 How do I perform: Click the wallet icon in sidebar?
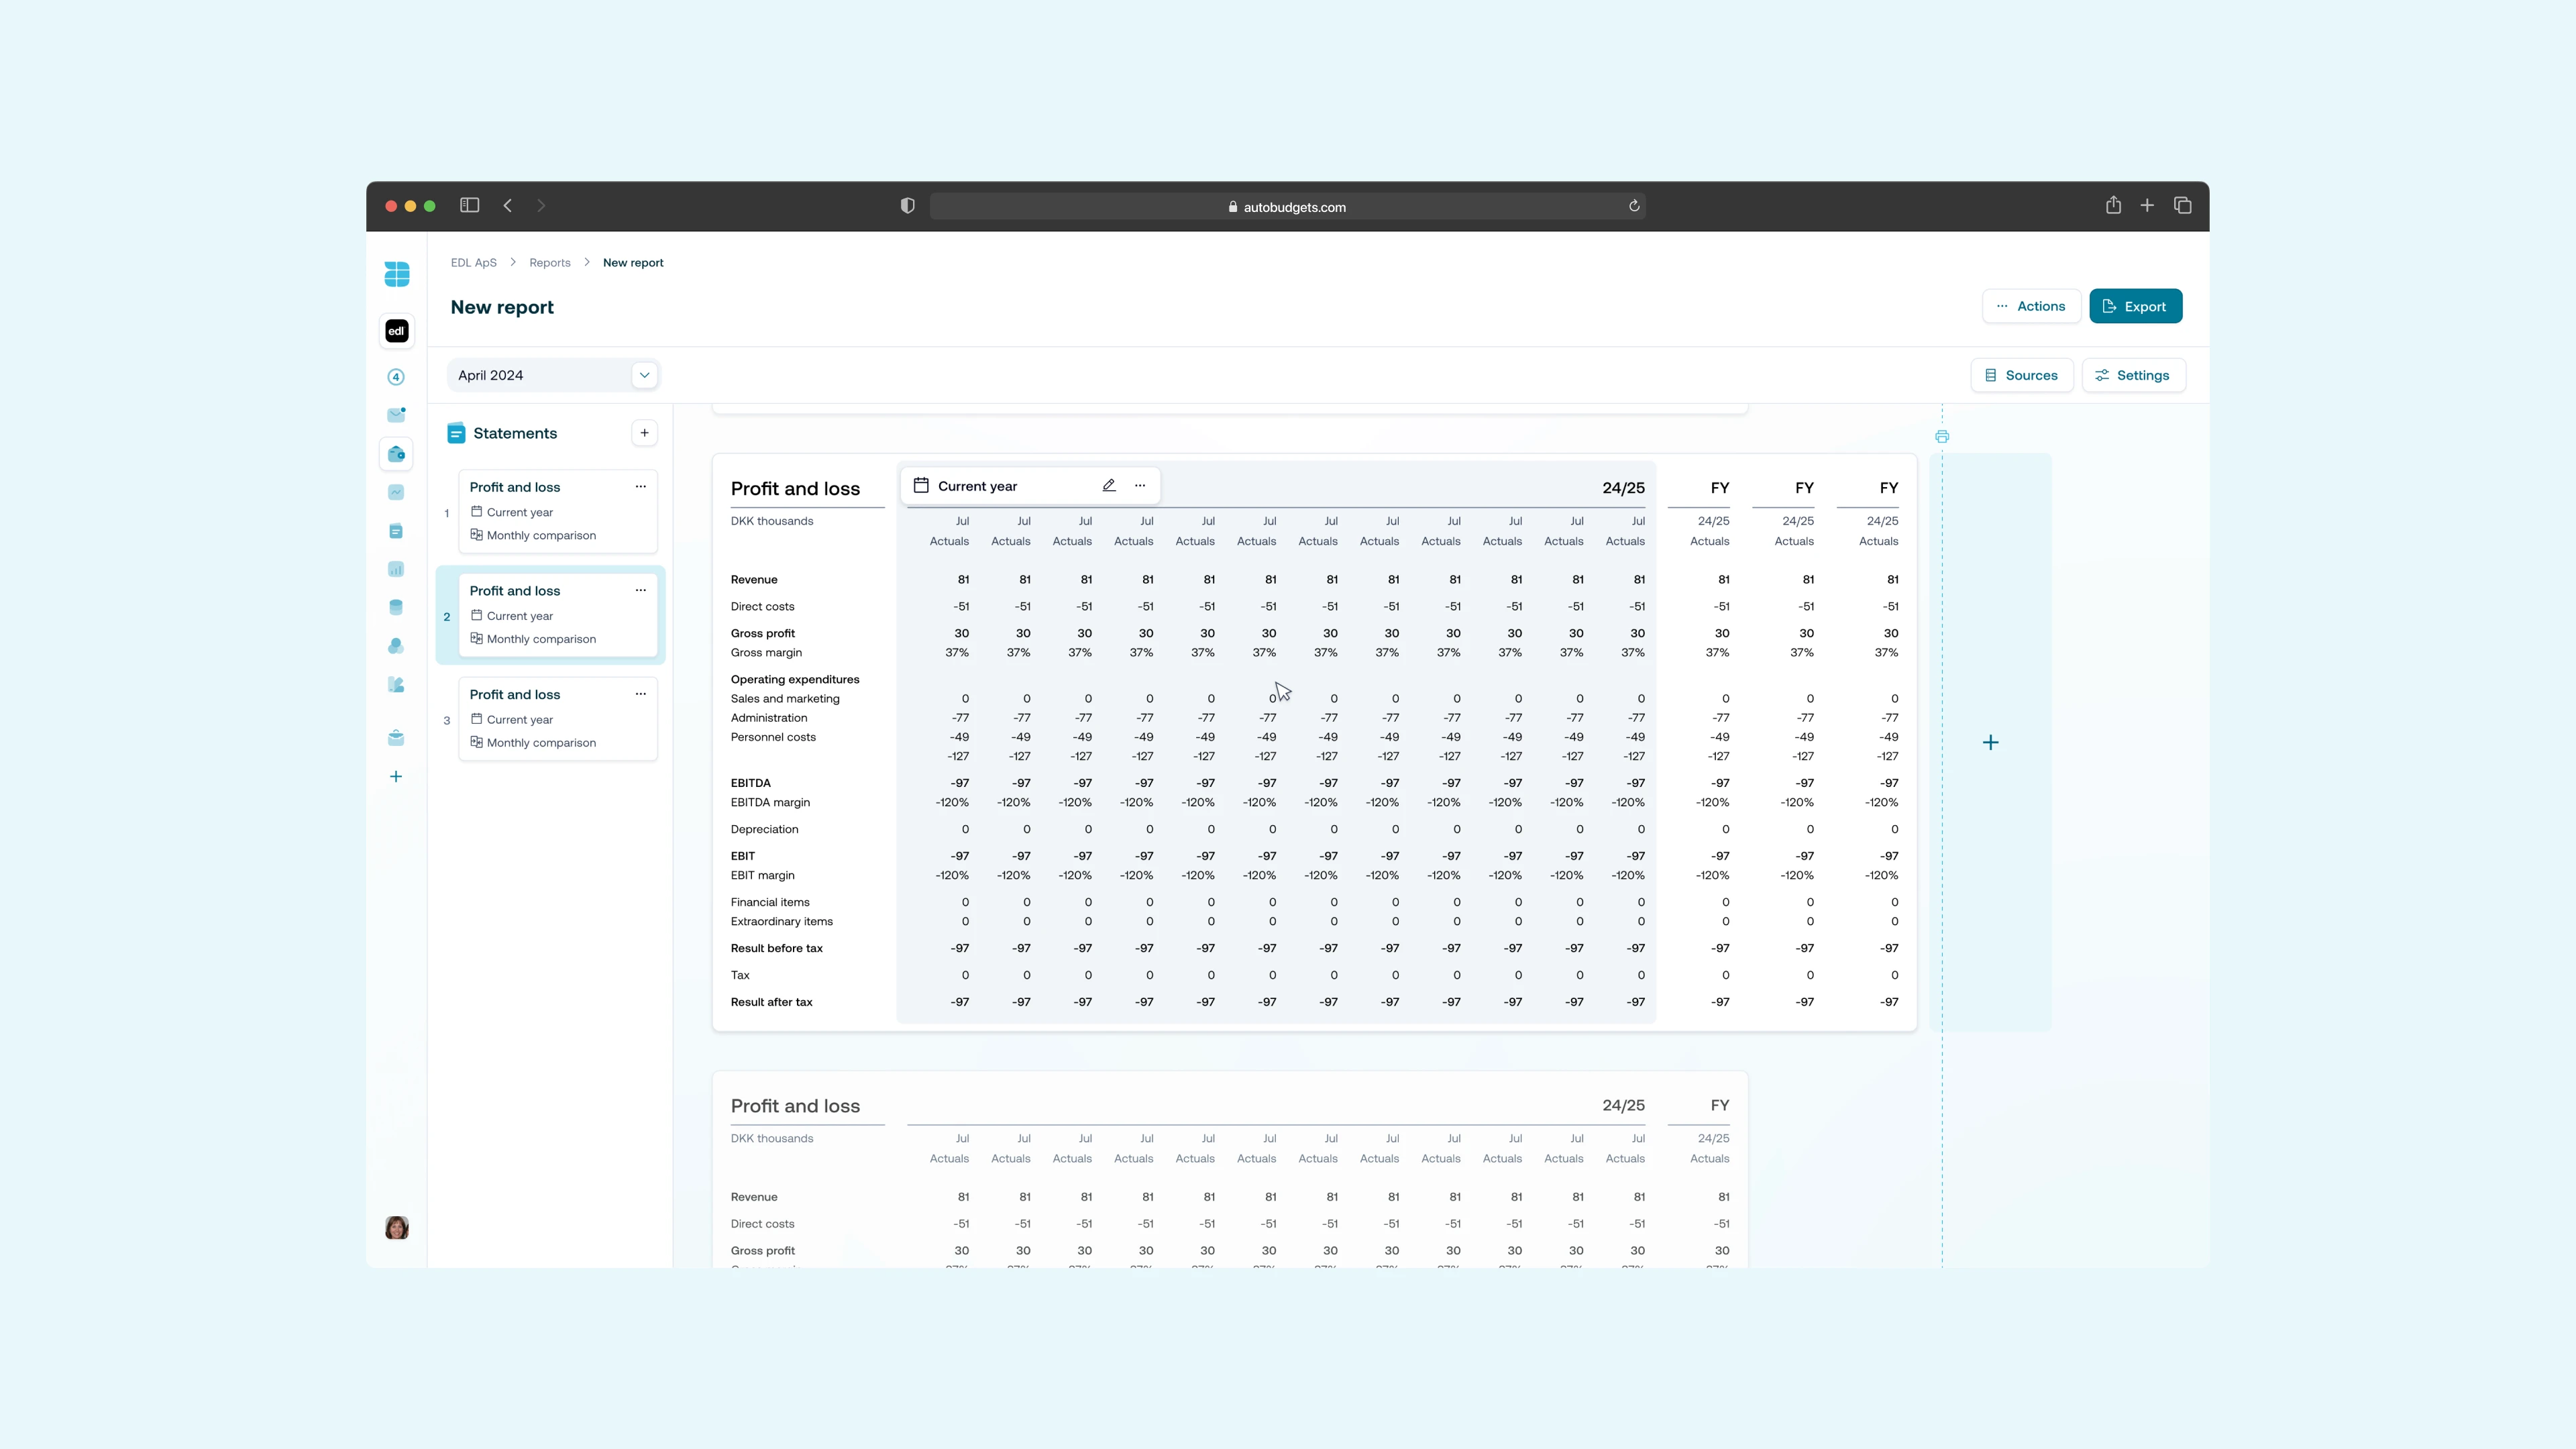[396, 454]
